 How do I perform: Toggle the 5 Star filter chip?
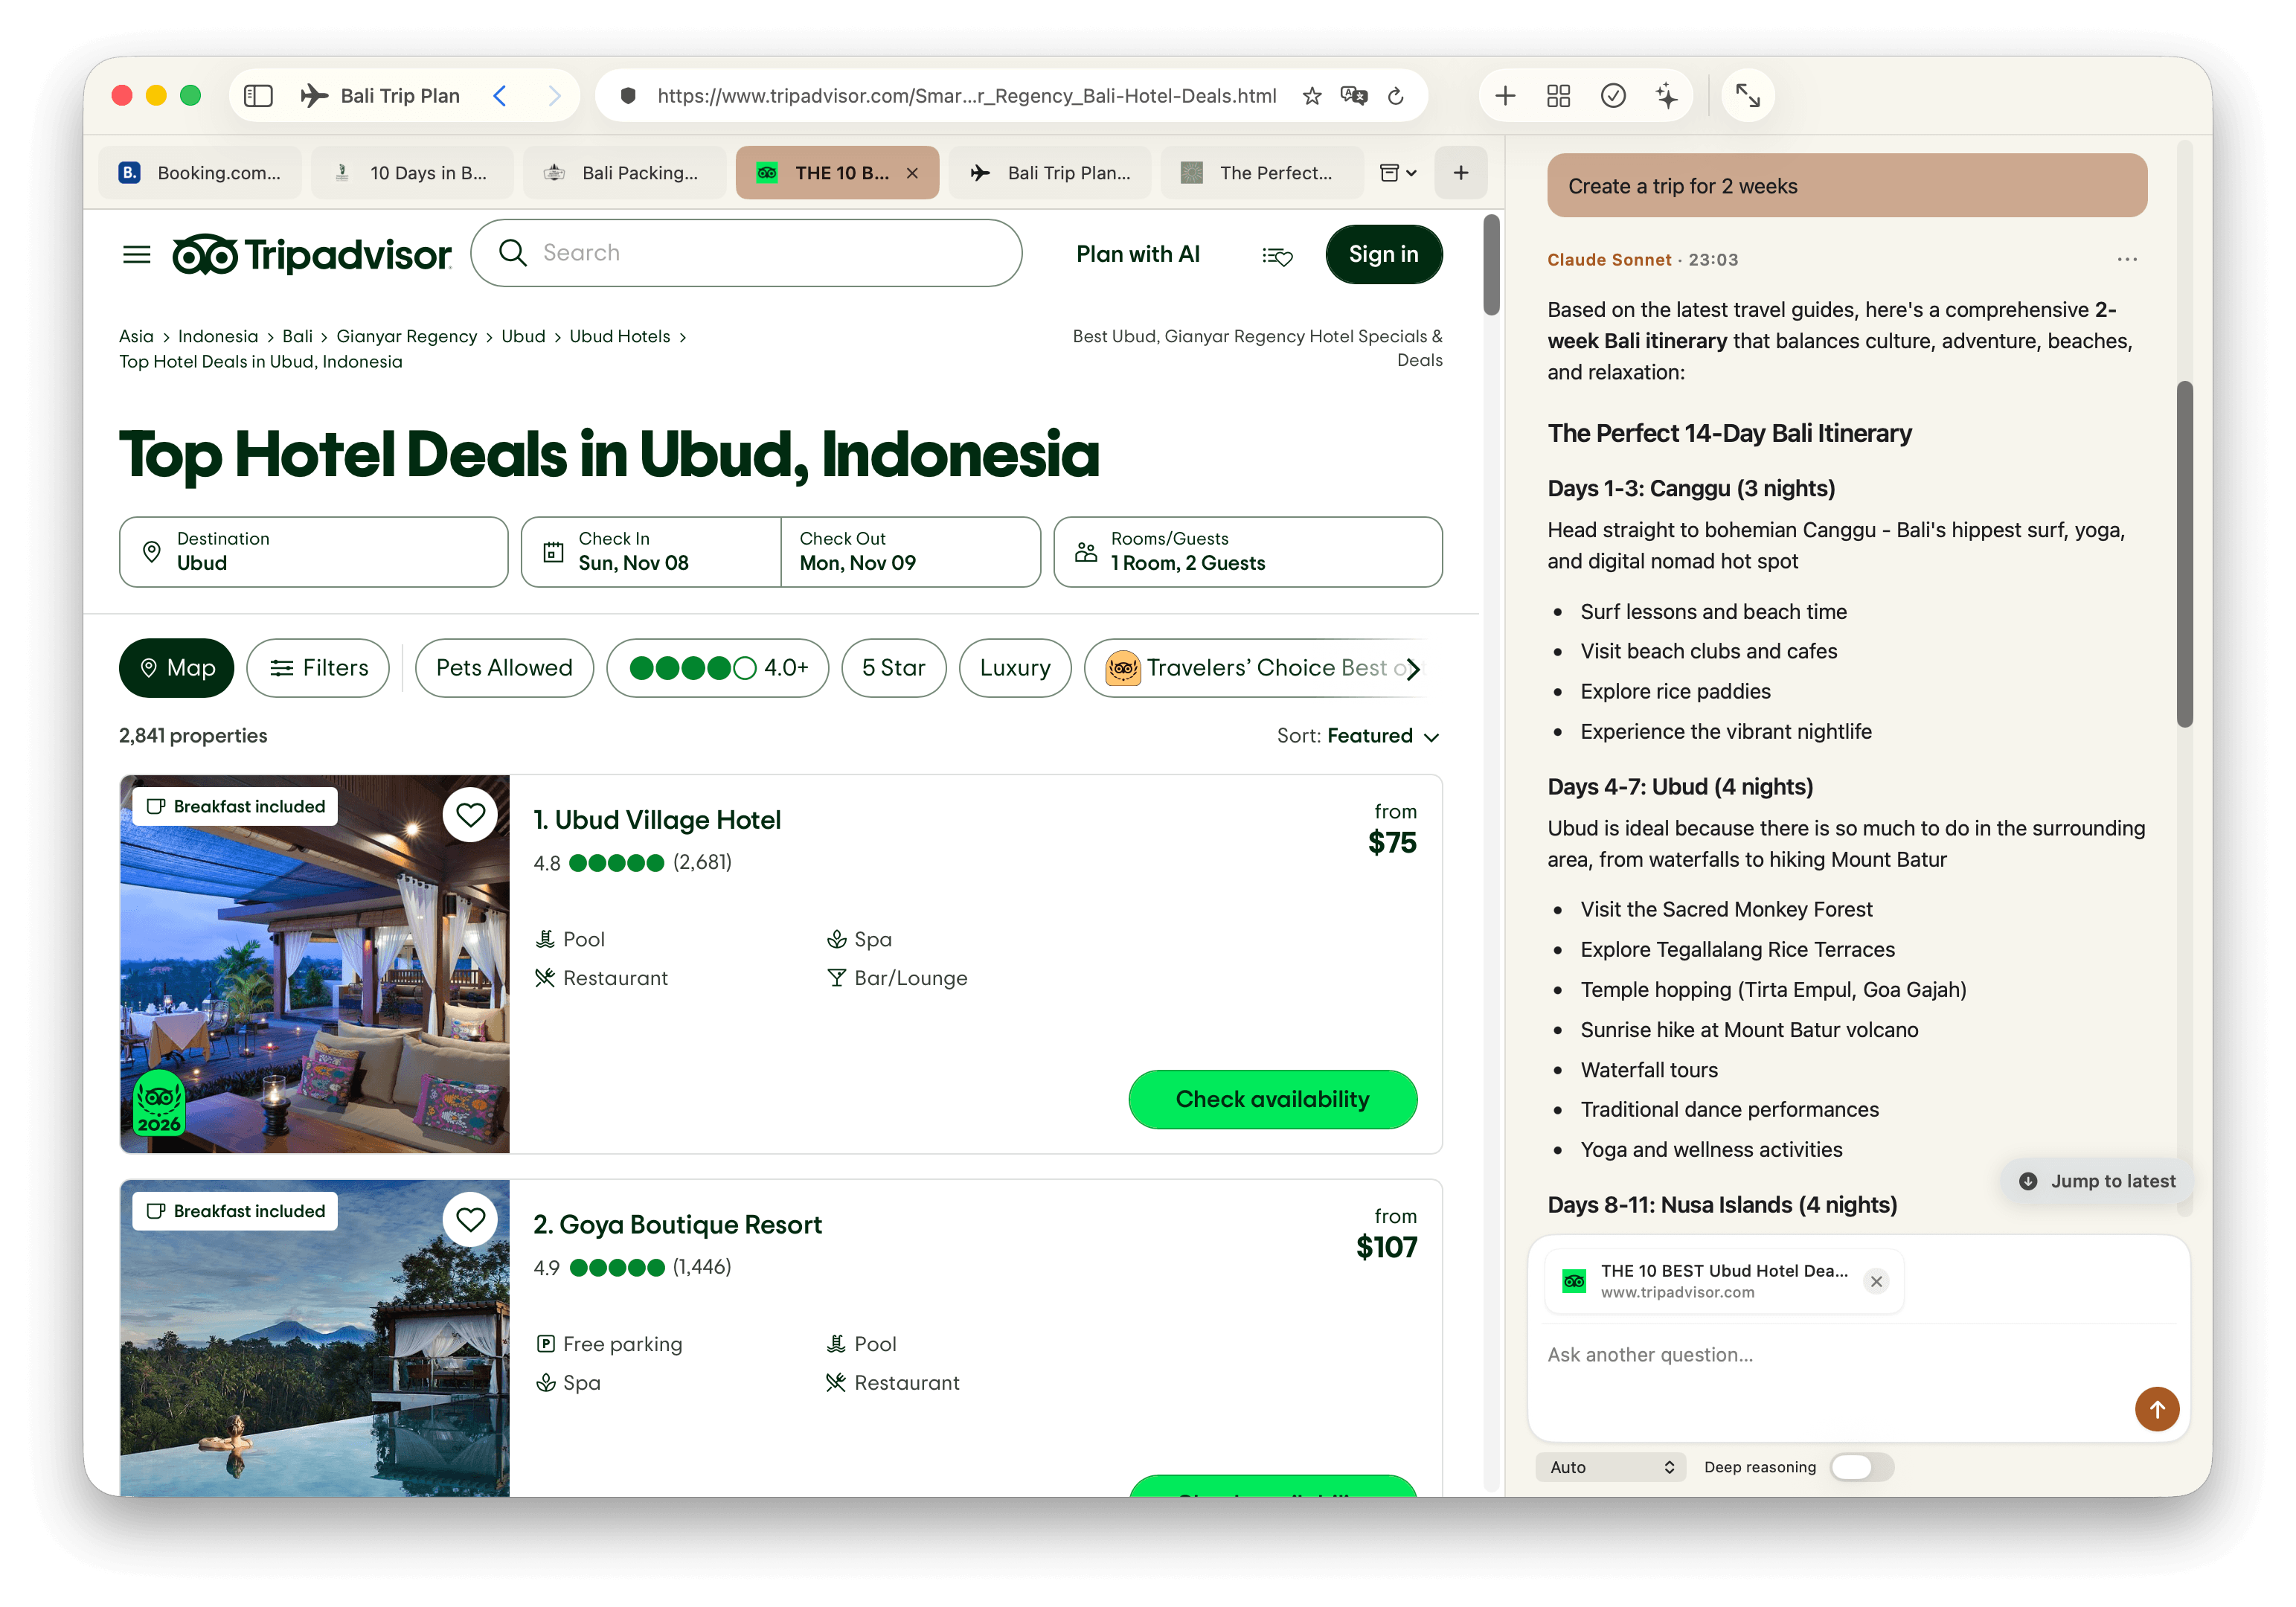pos(893,667)
